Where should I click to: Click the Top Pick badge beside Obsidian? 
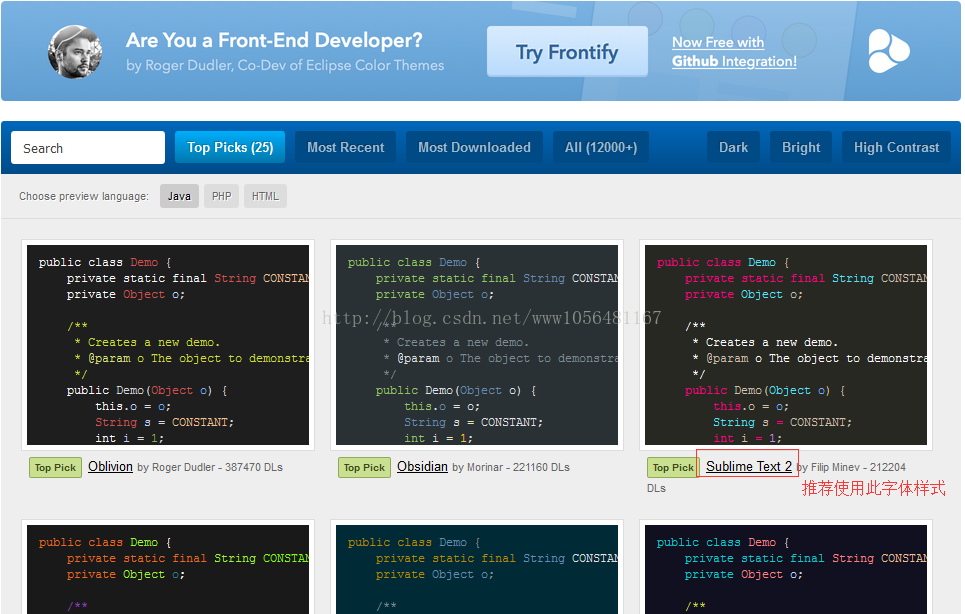[x=364, y=468]
